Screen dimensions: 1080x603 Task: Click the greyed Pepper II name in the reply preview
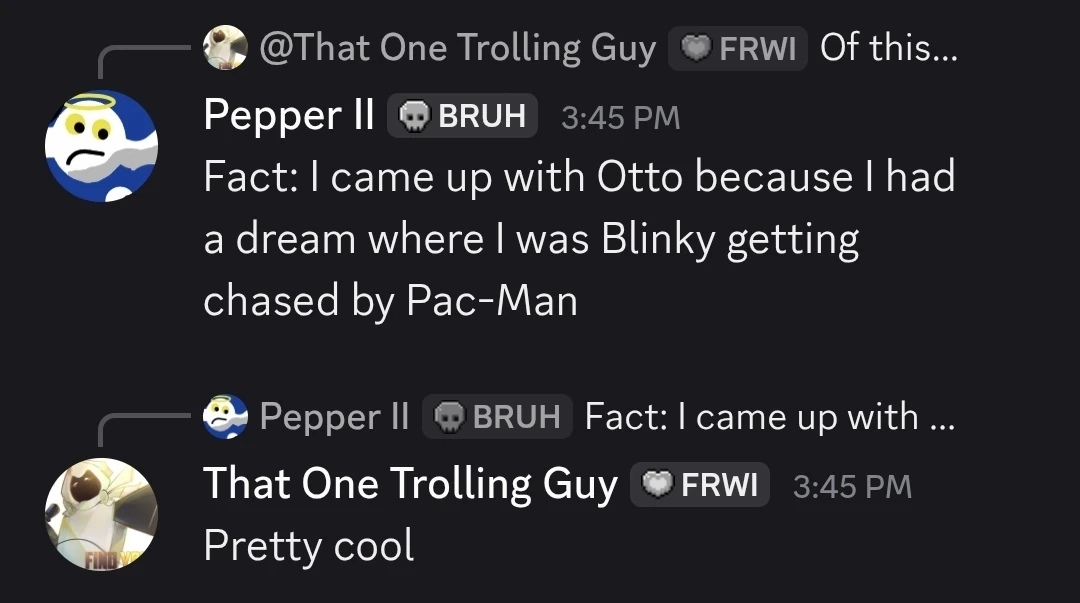point(334,416)
